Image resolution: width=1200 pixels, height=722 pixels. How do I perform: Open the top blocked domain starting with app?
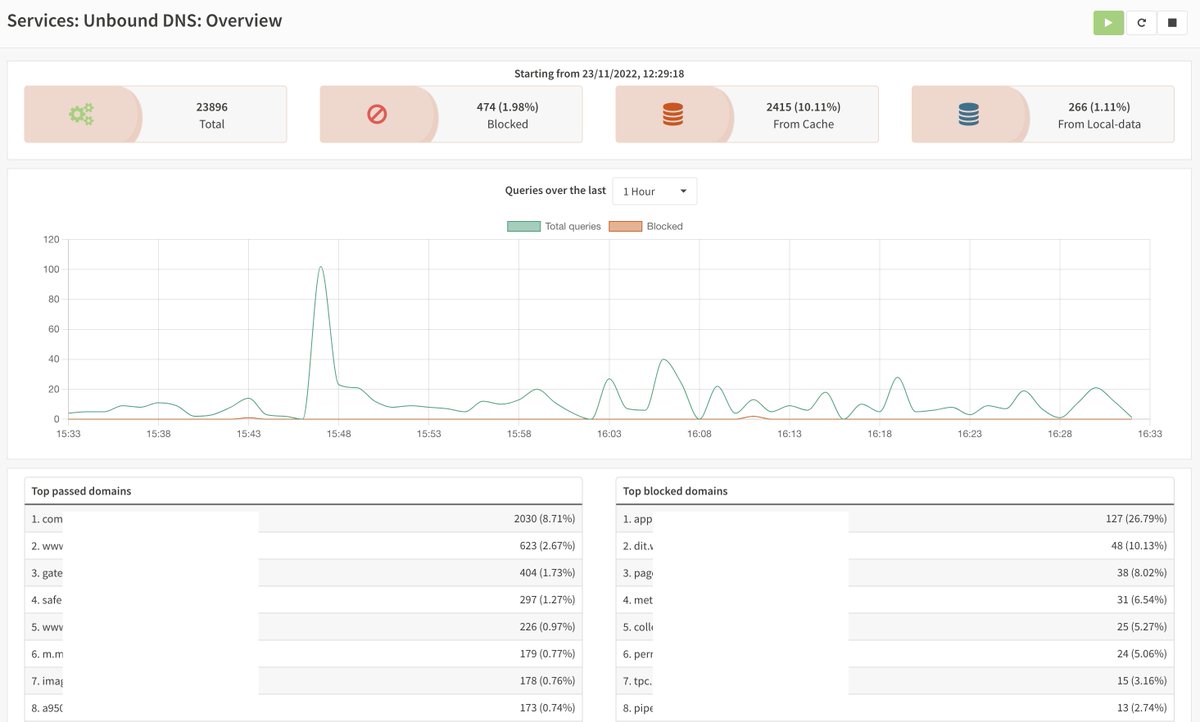[x=637, y=518]
